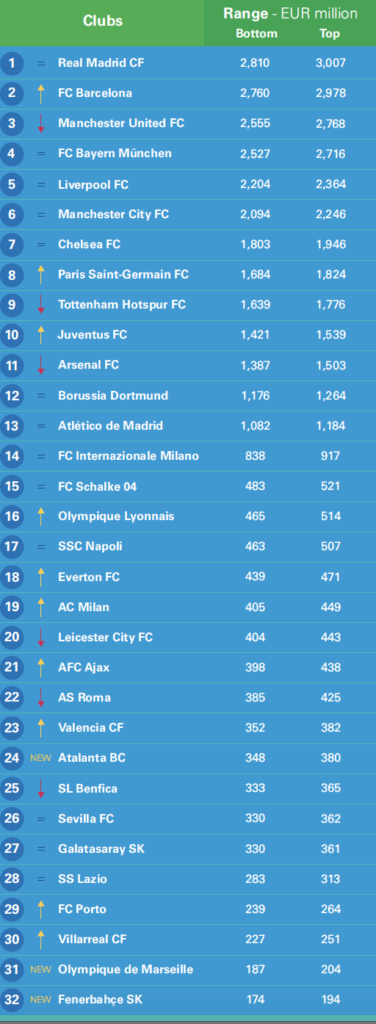Click the 2,094 bottom value for Manchester City
376x1024 pixels.
[255, 214]
